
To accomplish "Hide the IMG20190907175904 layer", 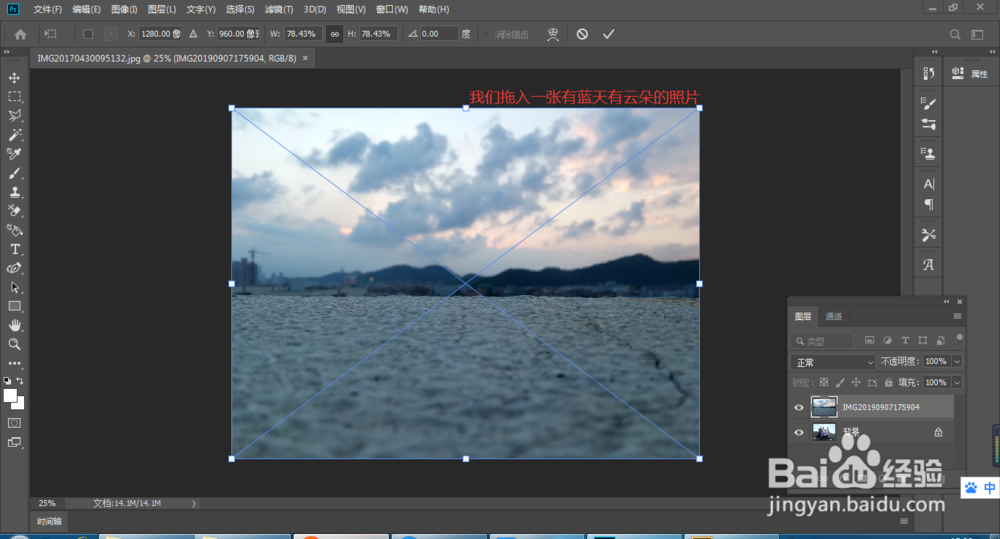I will (798, 407).
